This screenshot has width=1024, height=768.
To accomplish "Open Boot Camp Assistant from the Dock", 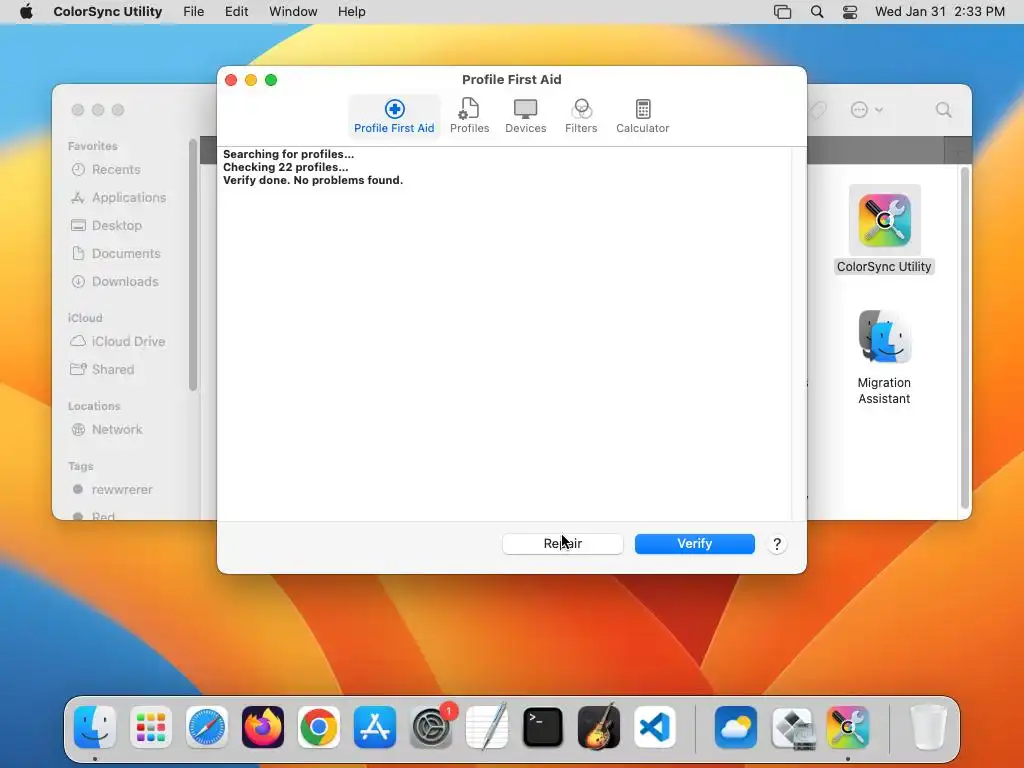I will [x=792, y=727].
